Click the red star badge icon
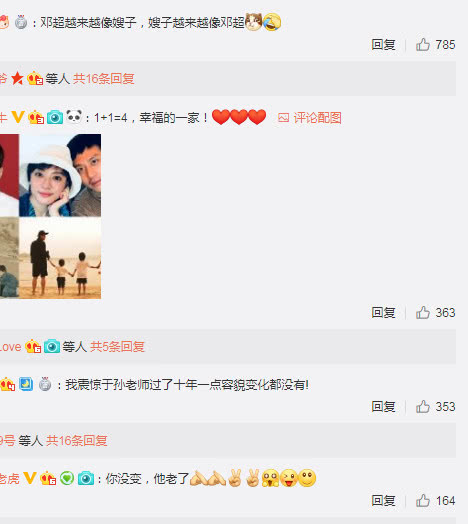This screenshot has width=468, height=524. (x=17, y=79)
